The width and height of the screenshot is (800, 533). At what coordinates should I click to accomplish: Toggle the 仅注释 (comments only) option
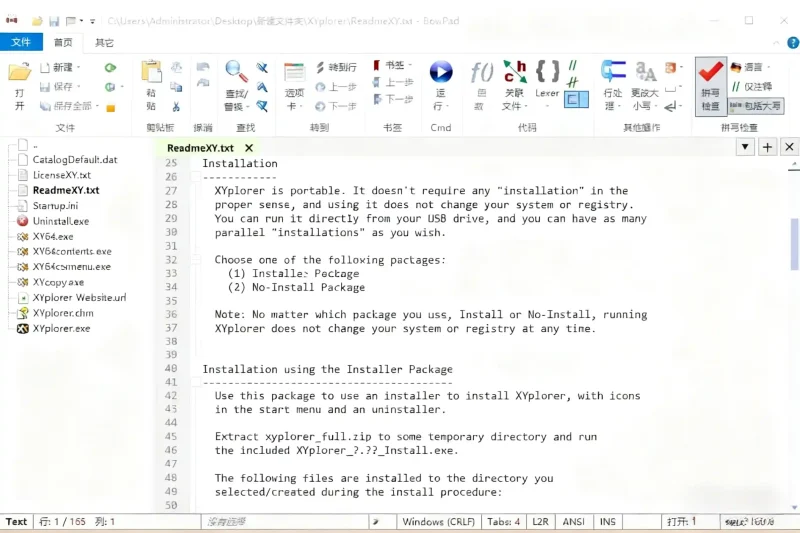pyautogui.click(x=750, y=86)
